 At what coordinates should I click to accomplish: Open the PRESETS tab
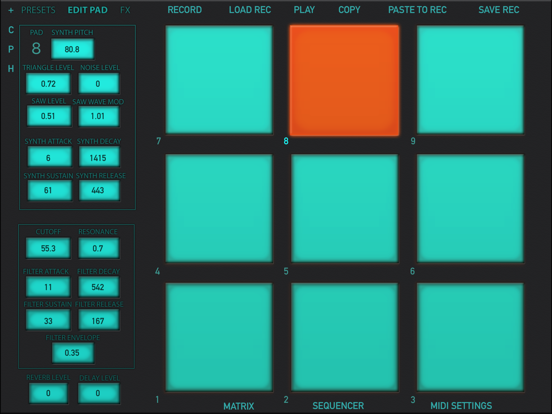[38, 10]
